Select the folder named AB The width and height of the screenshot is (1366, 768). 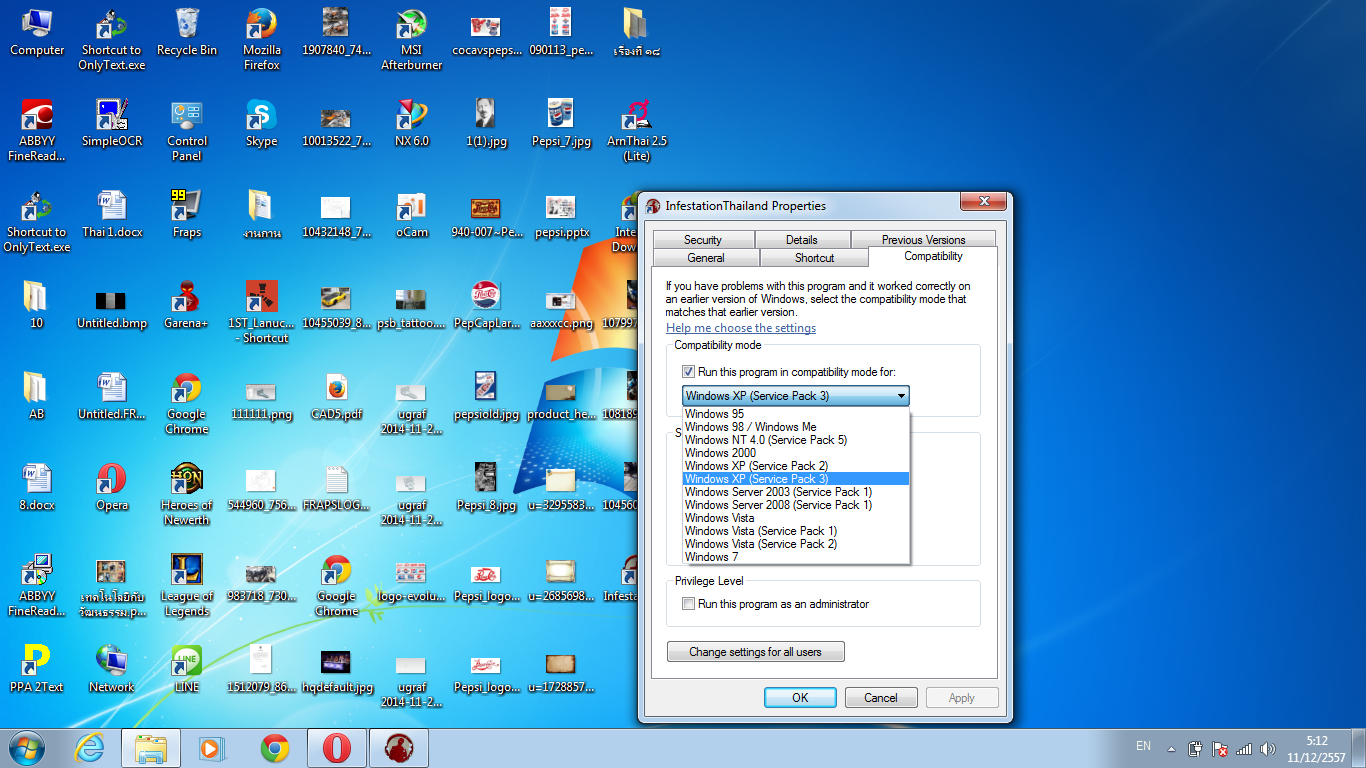coord(37,397)
